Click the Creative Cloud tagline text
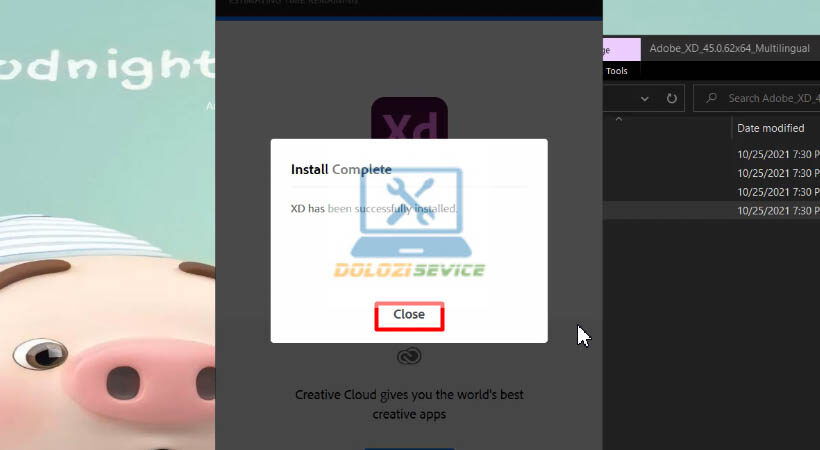The width and height of the screenshot is (820, 450). tap(409, 404)
